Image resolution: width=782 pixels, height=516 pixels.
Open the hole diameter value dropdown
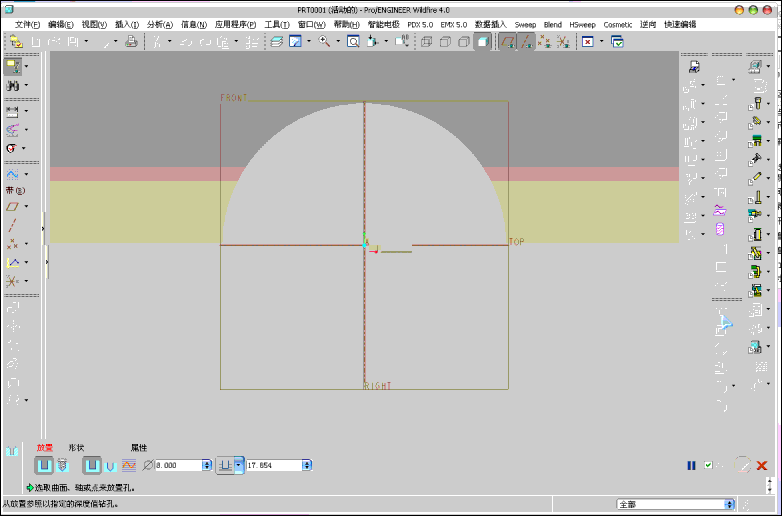207,465
